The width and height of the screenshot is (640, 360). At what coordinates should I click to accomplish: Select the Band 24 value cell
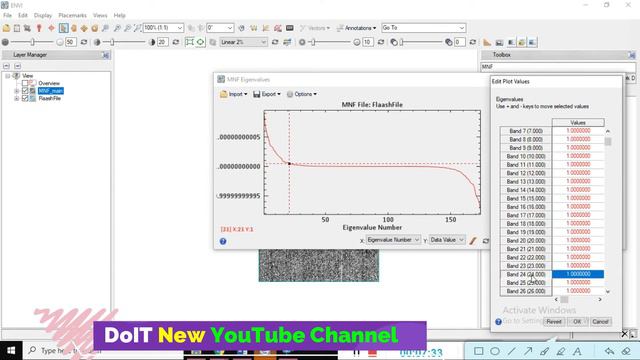click(578, 274)
